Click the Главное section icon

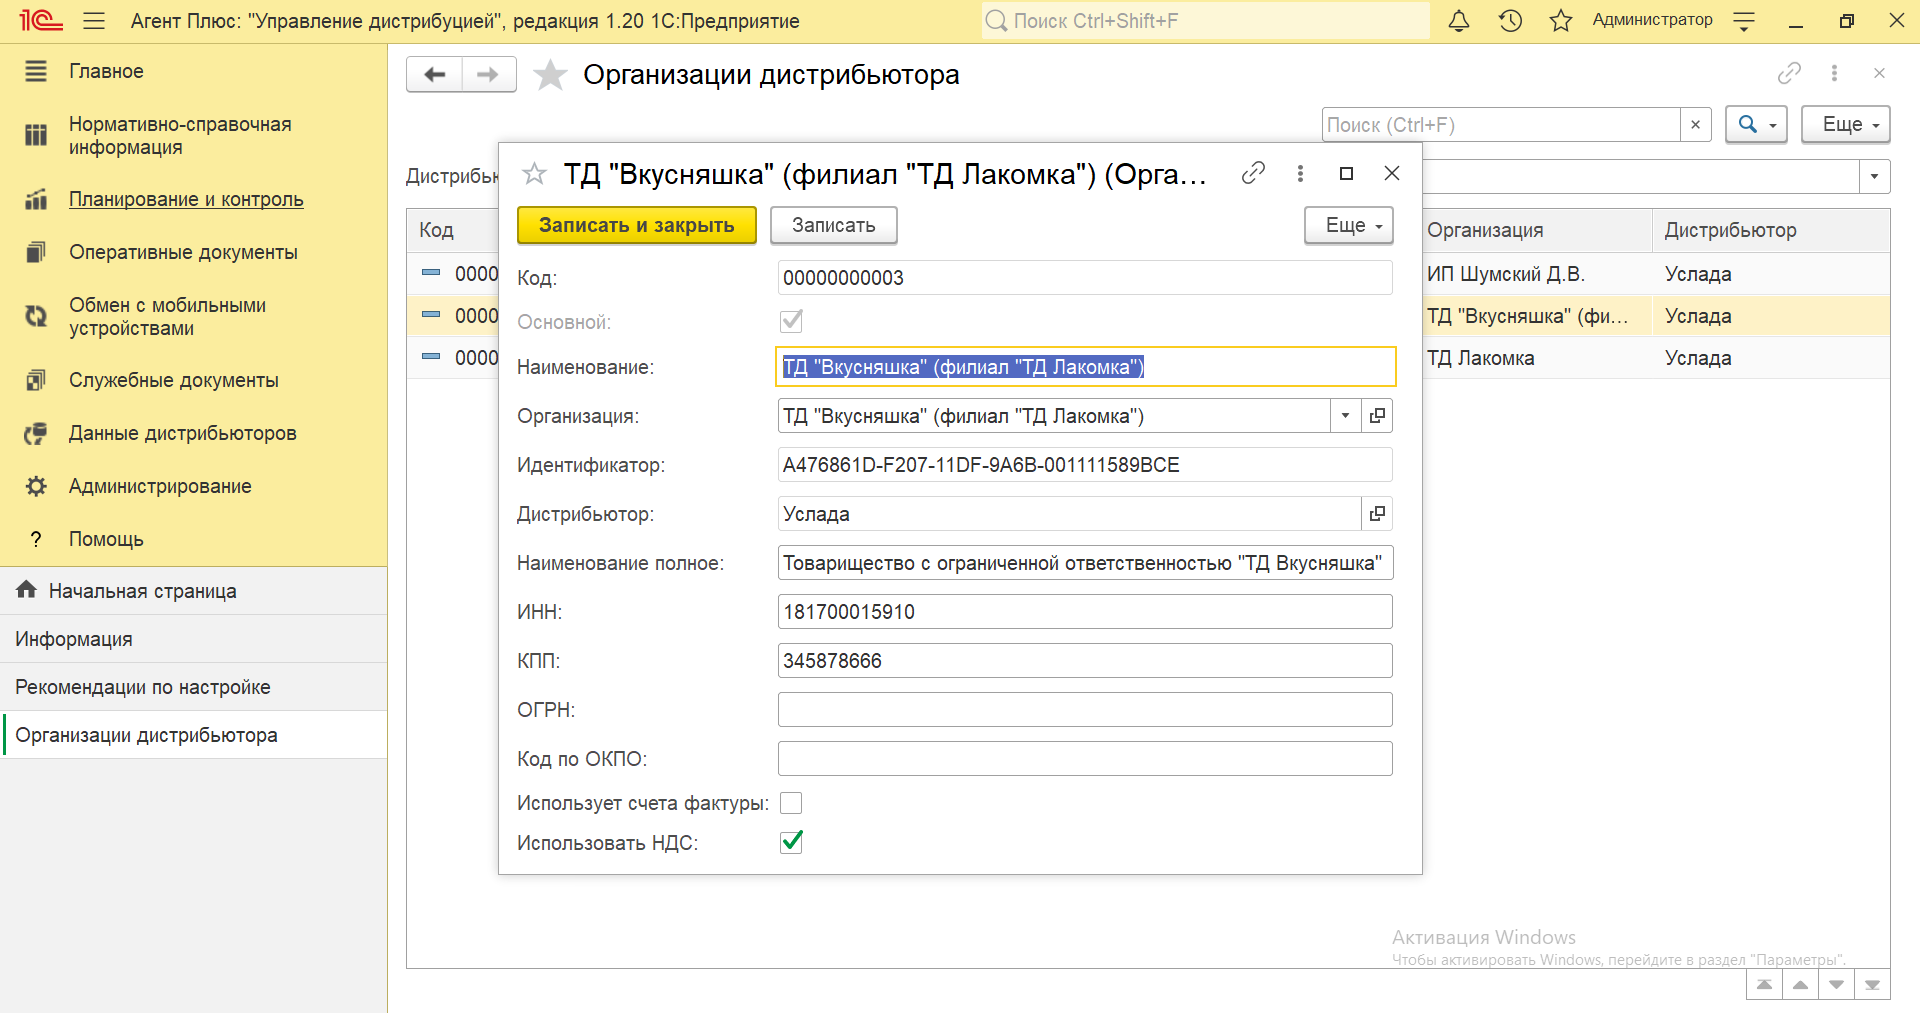(x=36, y=71)
